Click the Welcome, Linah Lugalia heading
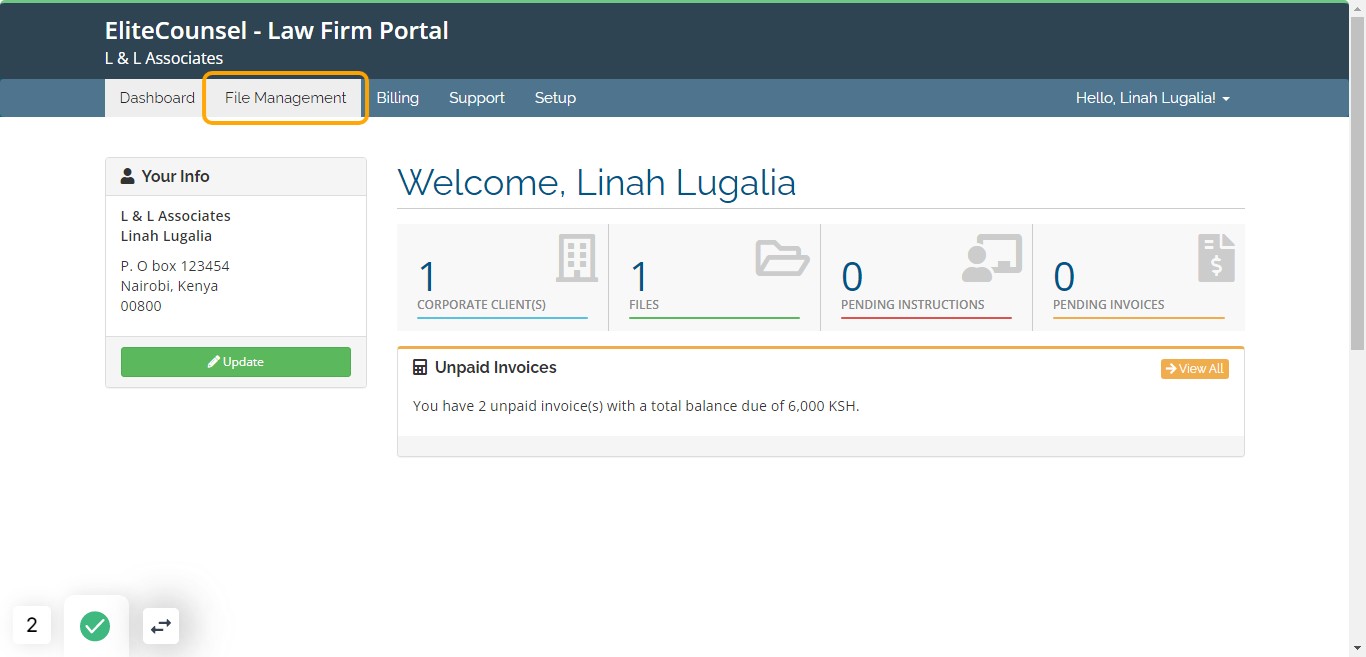 pos(597,183)
